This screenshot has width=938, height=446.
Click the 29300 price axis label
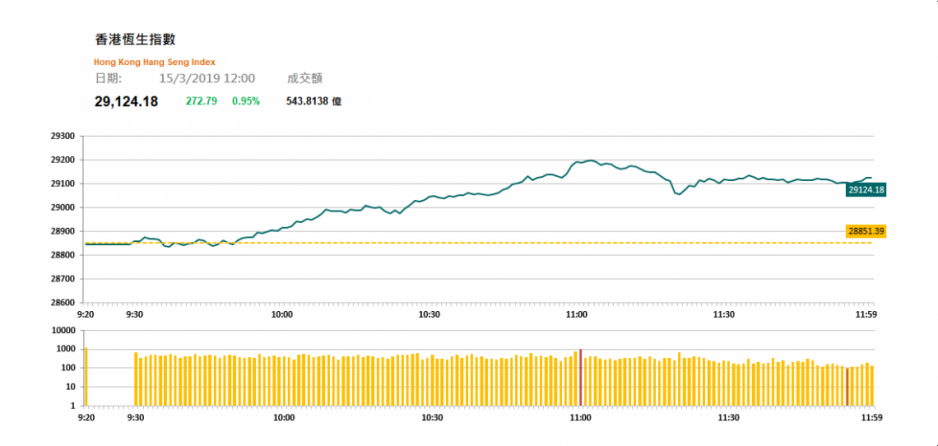(63, 136)
